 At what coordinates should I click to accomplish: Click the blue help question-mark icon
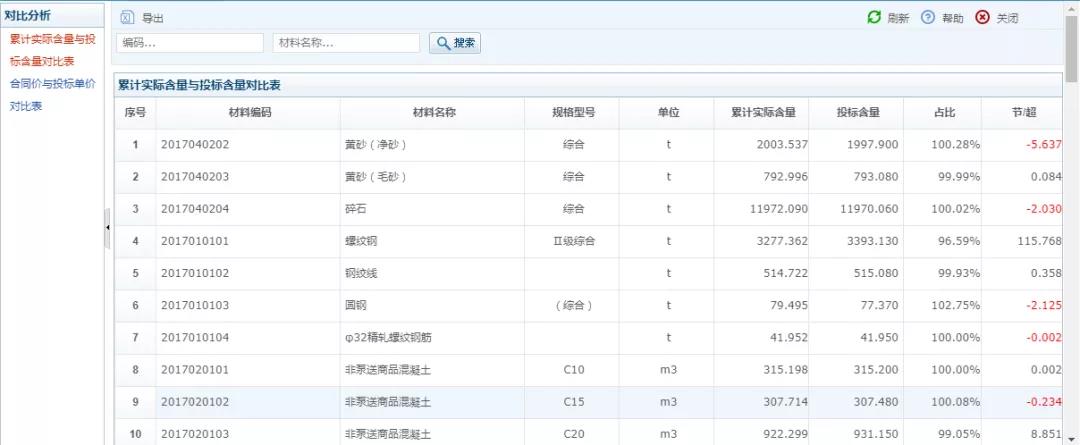point(928,18)
